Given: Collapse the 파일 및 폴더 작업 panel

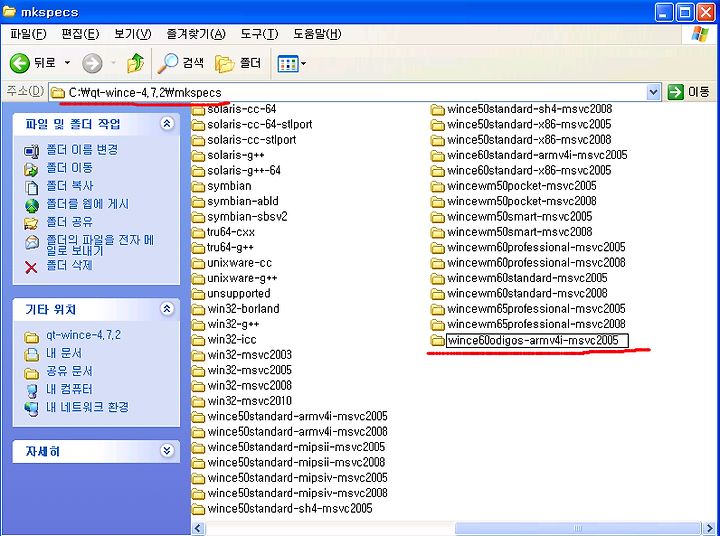Looking at the screenshot, I should [x=167, y=123].
